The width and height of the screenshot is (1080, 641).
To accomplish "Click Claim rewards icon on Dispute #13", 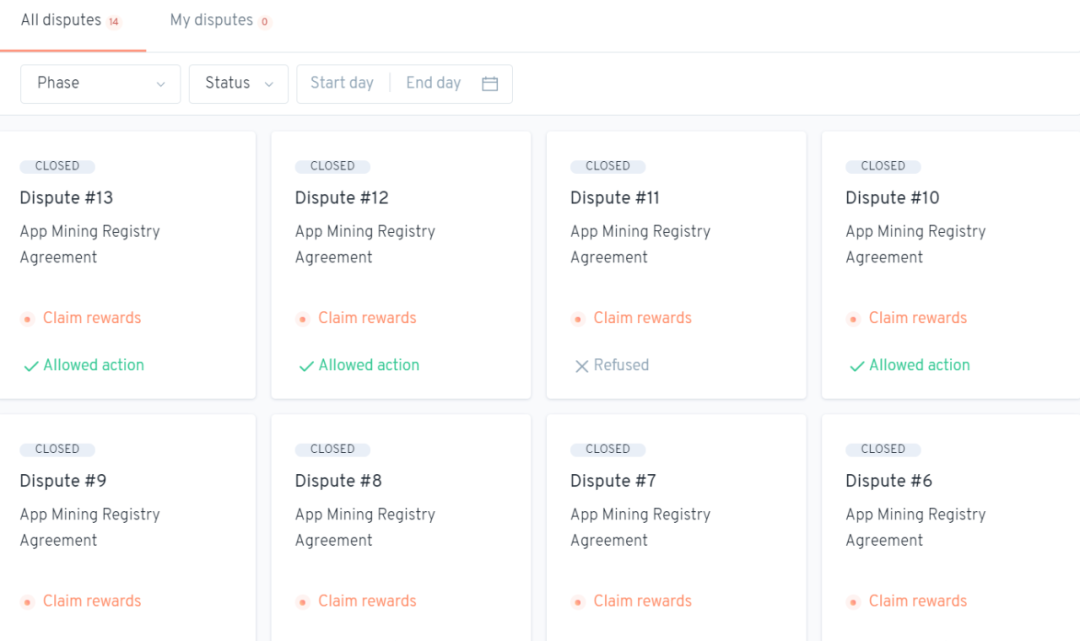I will pos(27,319).
